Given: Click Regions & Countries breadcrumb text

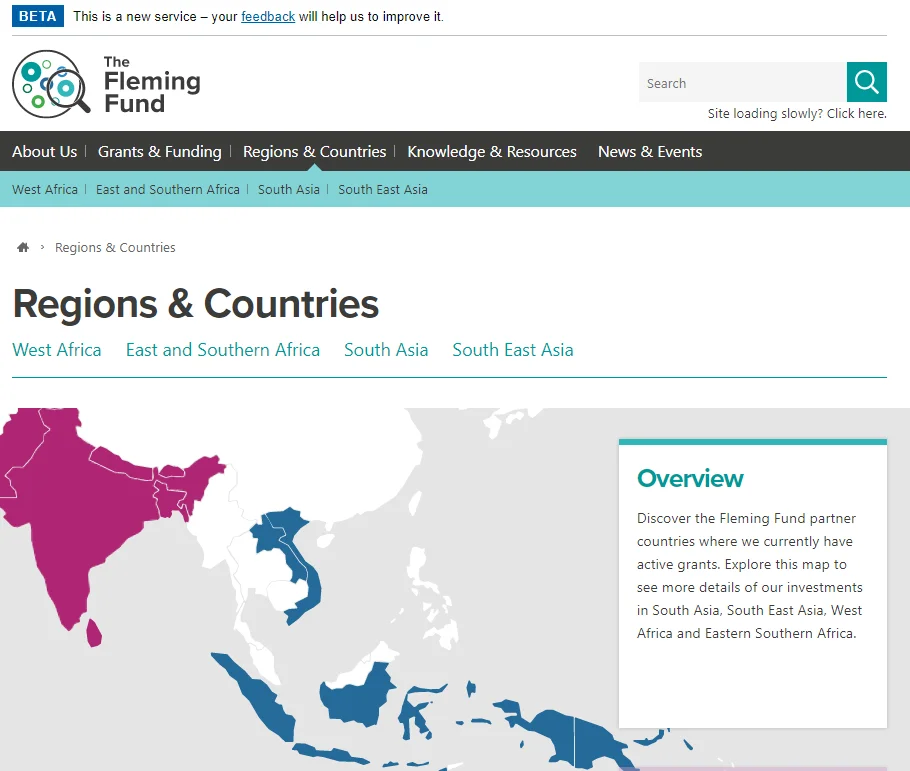Looking at the screenshot, I should point(115,248).
